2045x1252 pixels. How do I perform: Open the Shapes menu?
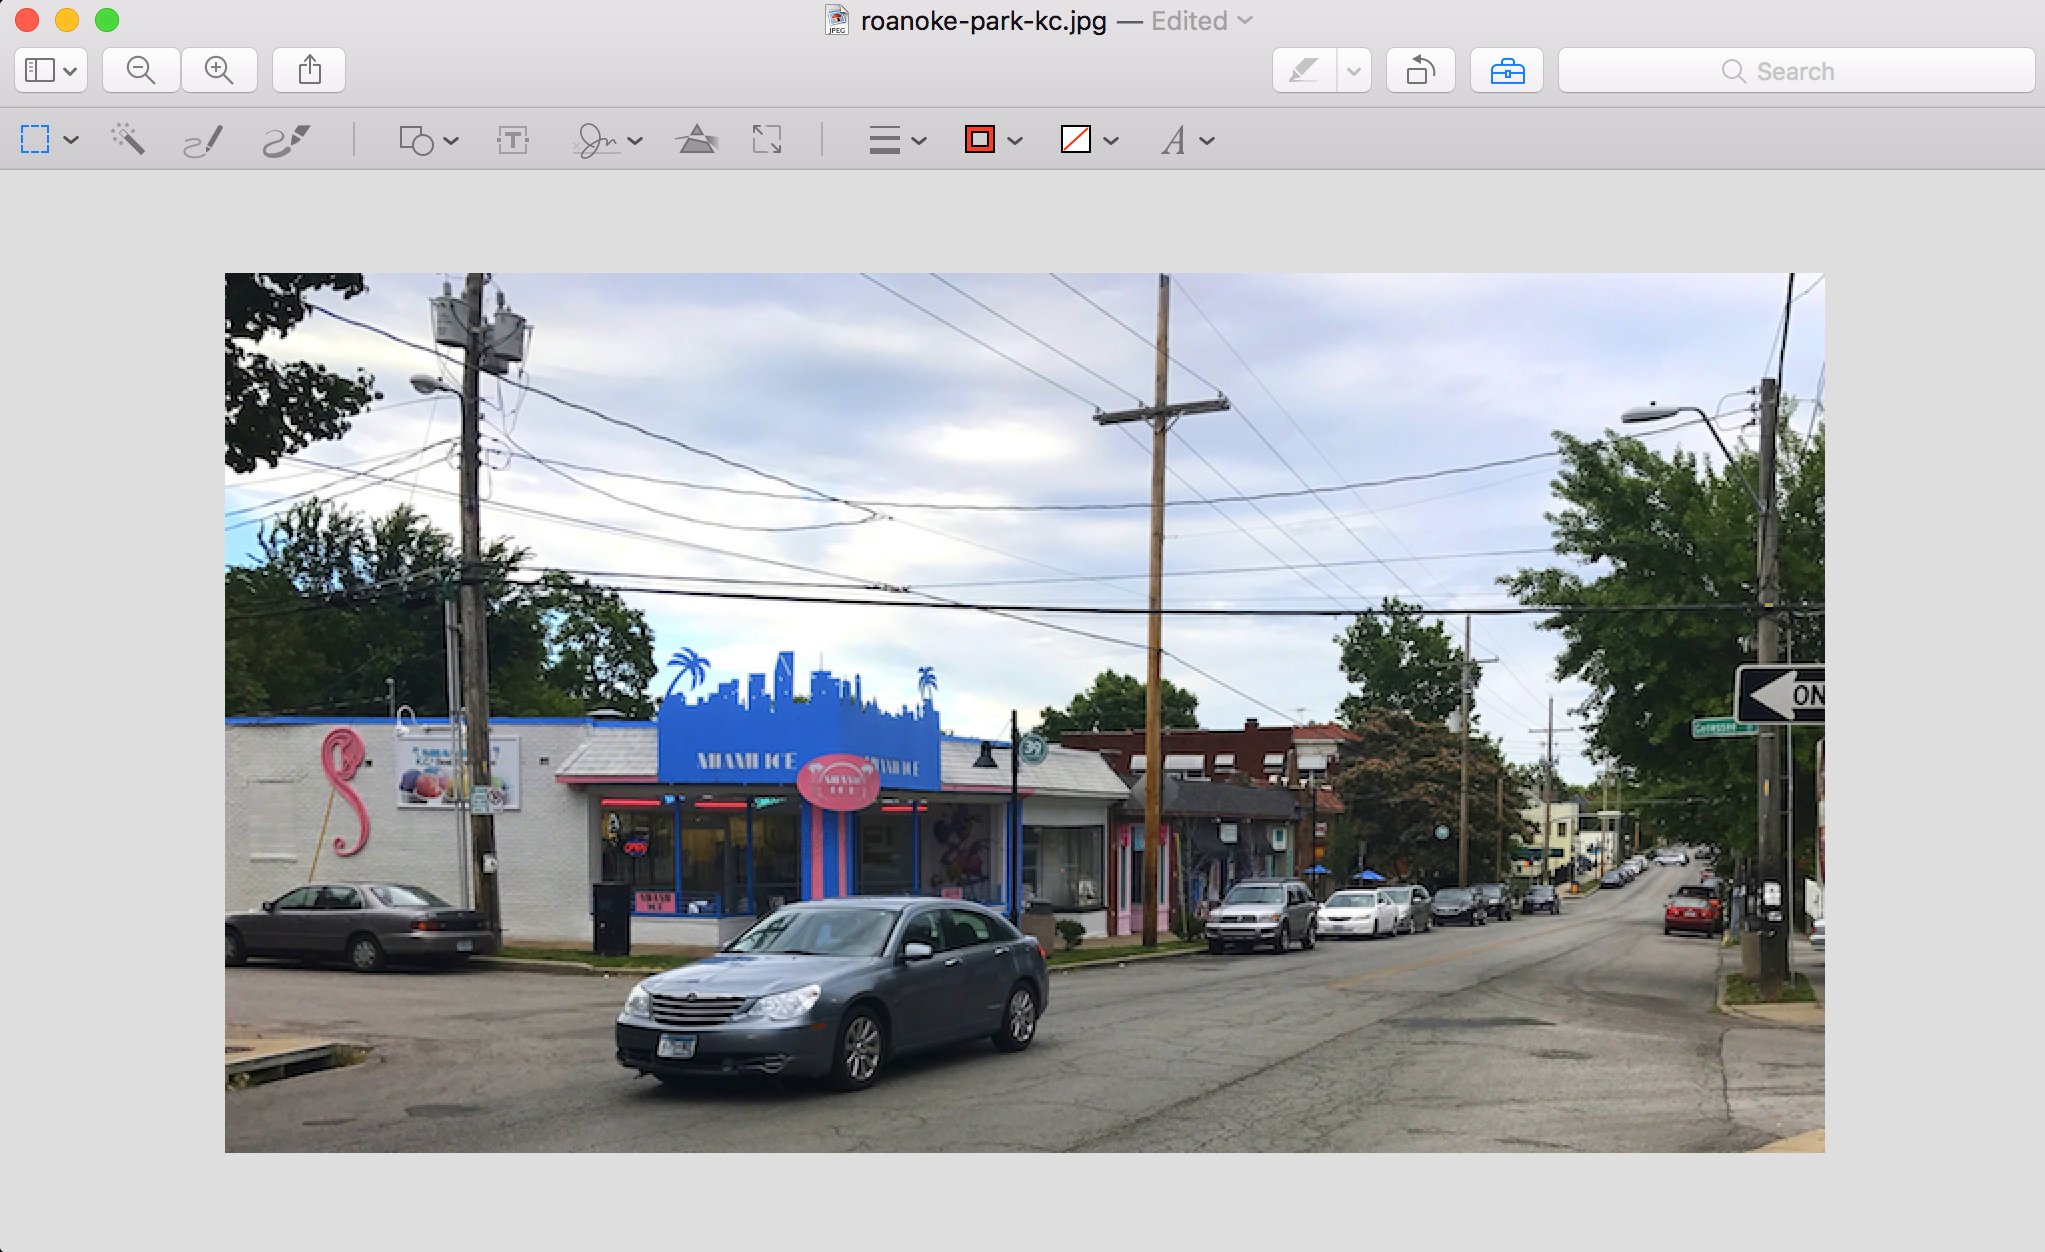click(428, 140)
